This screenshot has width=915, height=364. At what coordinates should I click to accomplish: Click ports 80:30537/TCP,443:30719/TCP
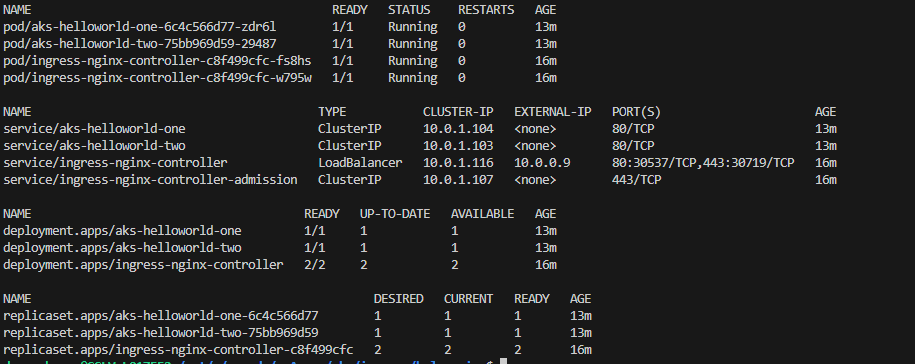tap(703, 162)
